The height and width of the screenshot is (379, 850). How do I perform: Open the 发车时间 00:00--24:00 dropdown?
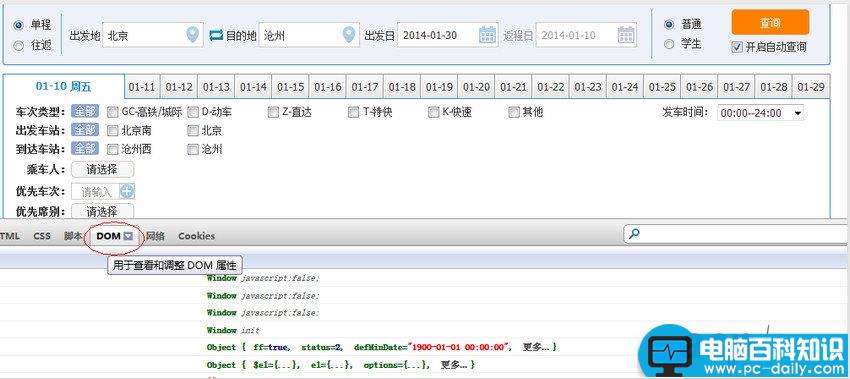[761, 113]
